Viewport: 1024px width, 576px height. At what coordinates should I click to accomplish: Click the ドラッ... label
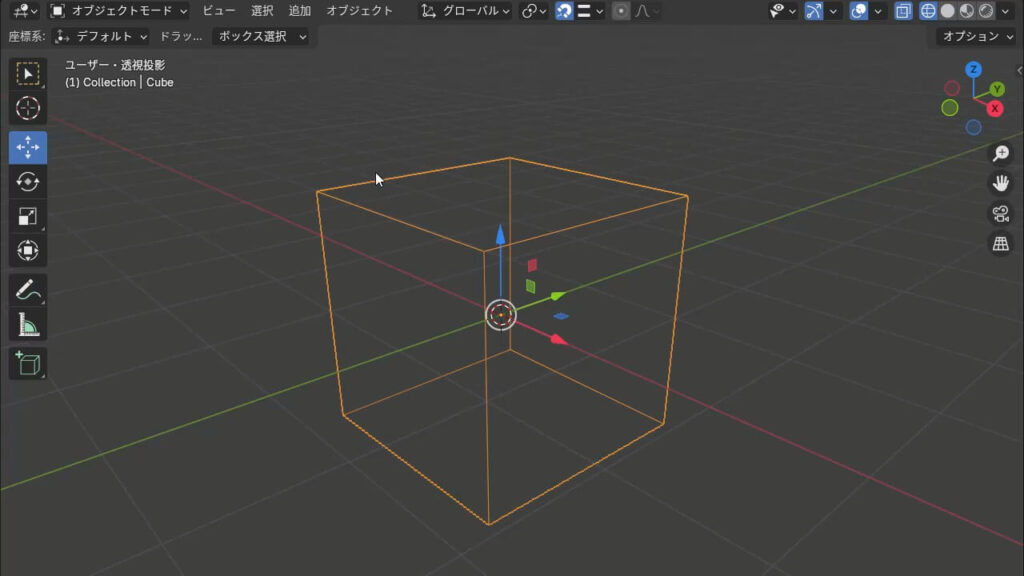click(x=181, y=37)
